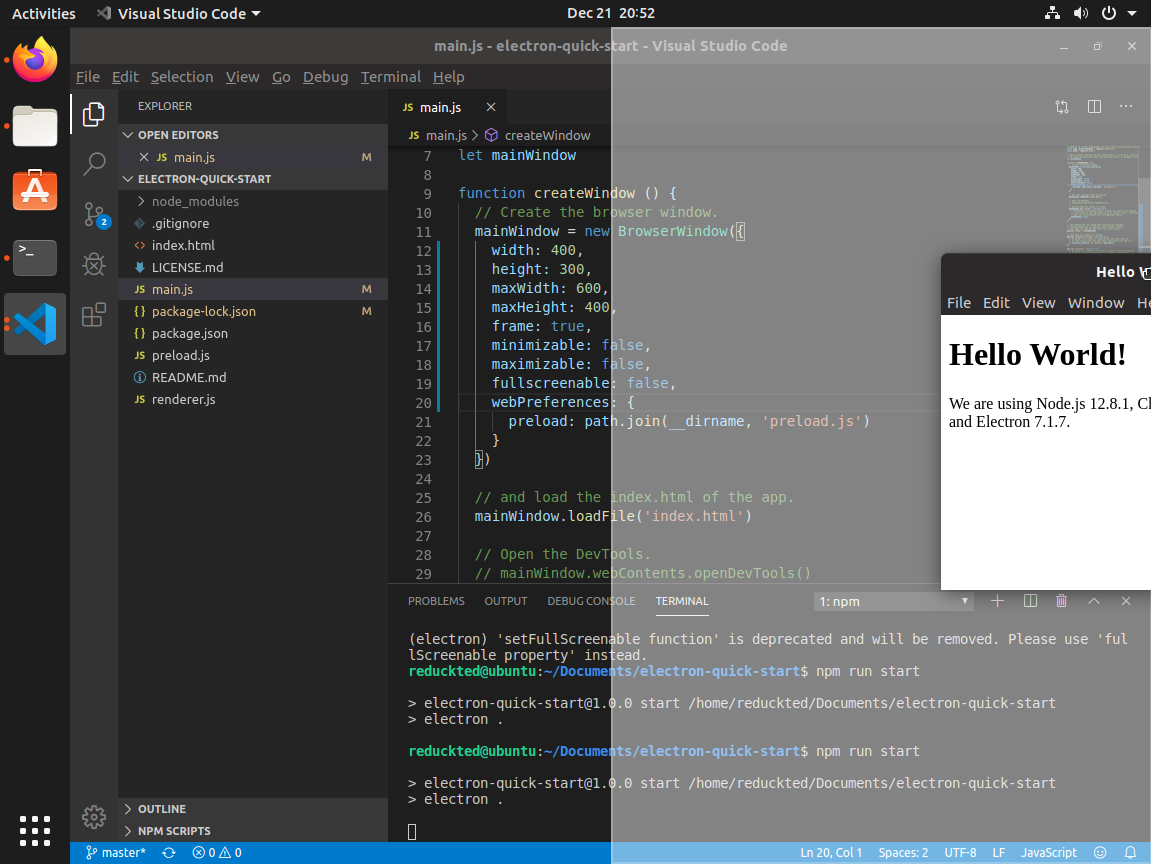Image resolution: width=1151 pixels, height=864 pixels.
Task: Click the Open Changes icon above the editor
Action: [1061, 107]
